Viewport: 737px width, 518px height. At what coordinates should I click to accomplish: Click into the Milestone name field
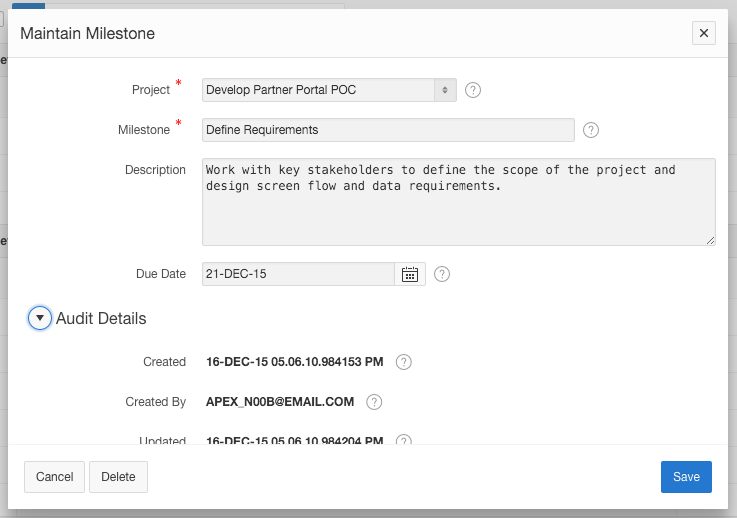click(388, 130)
